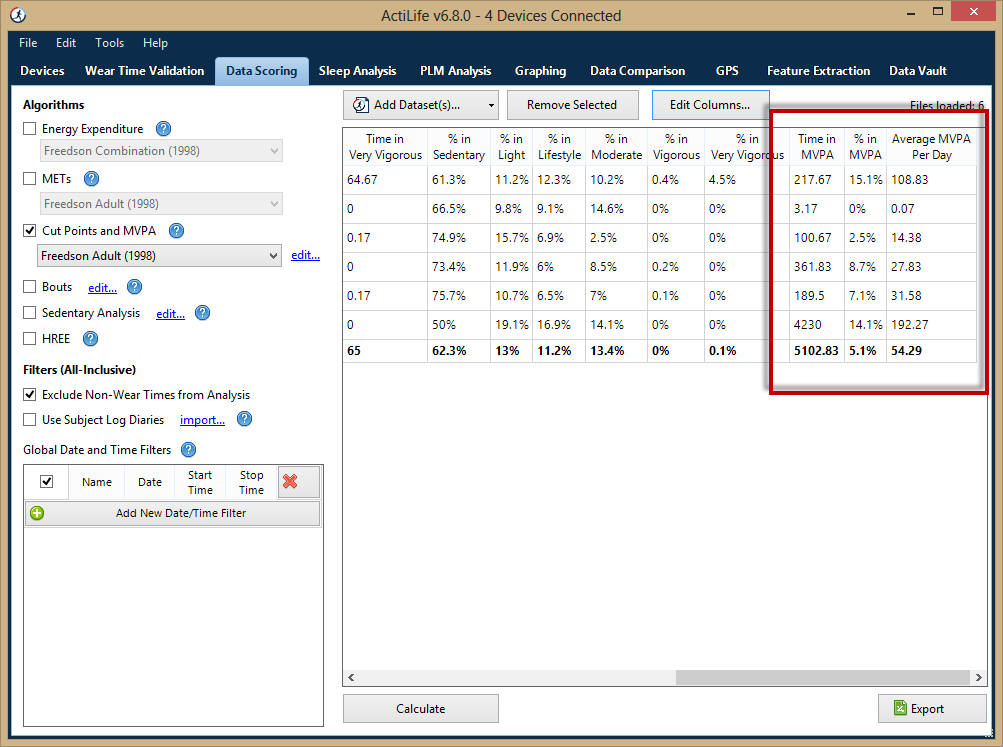
Task: Open the Tools menu
Action: pos(109,43)
